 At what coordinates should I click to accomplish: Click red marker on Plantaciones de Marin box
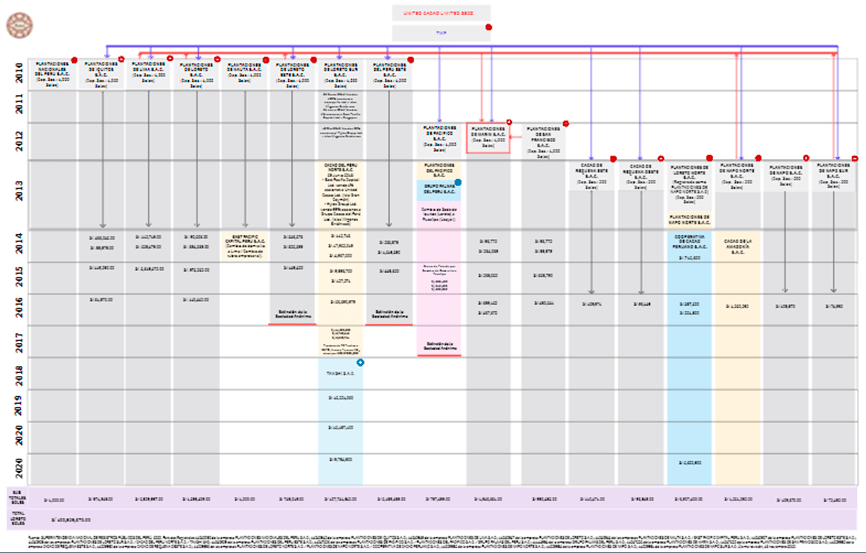tap(509, 122)
